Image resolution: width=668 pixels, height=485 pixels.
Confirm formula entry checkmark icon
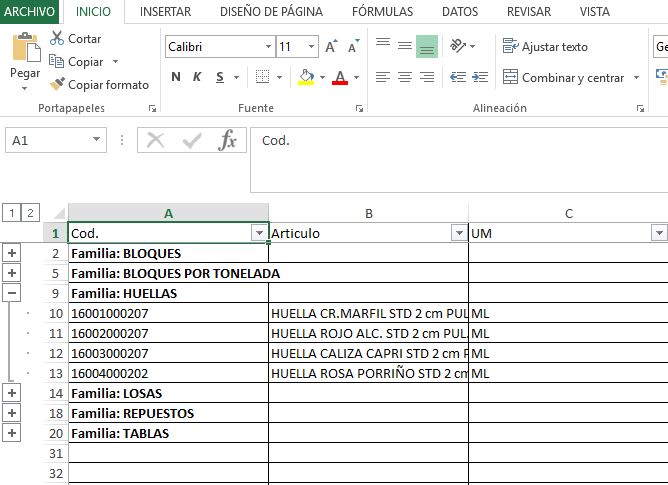(x=192, y=140)
